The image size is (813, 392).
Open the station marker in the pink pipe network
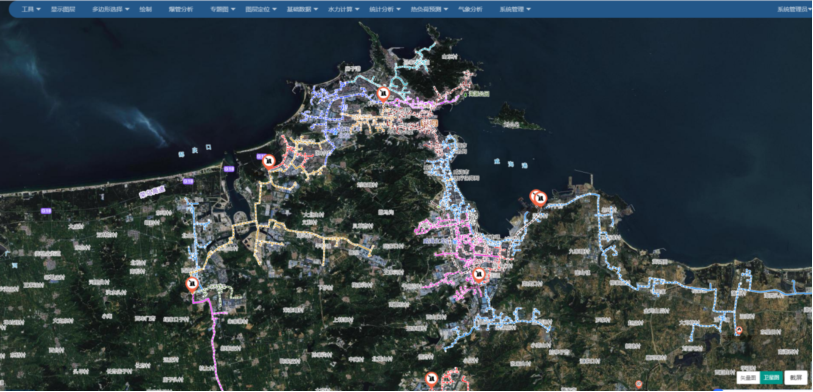(478, 275)
